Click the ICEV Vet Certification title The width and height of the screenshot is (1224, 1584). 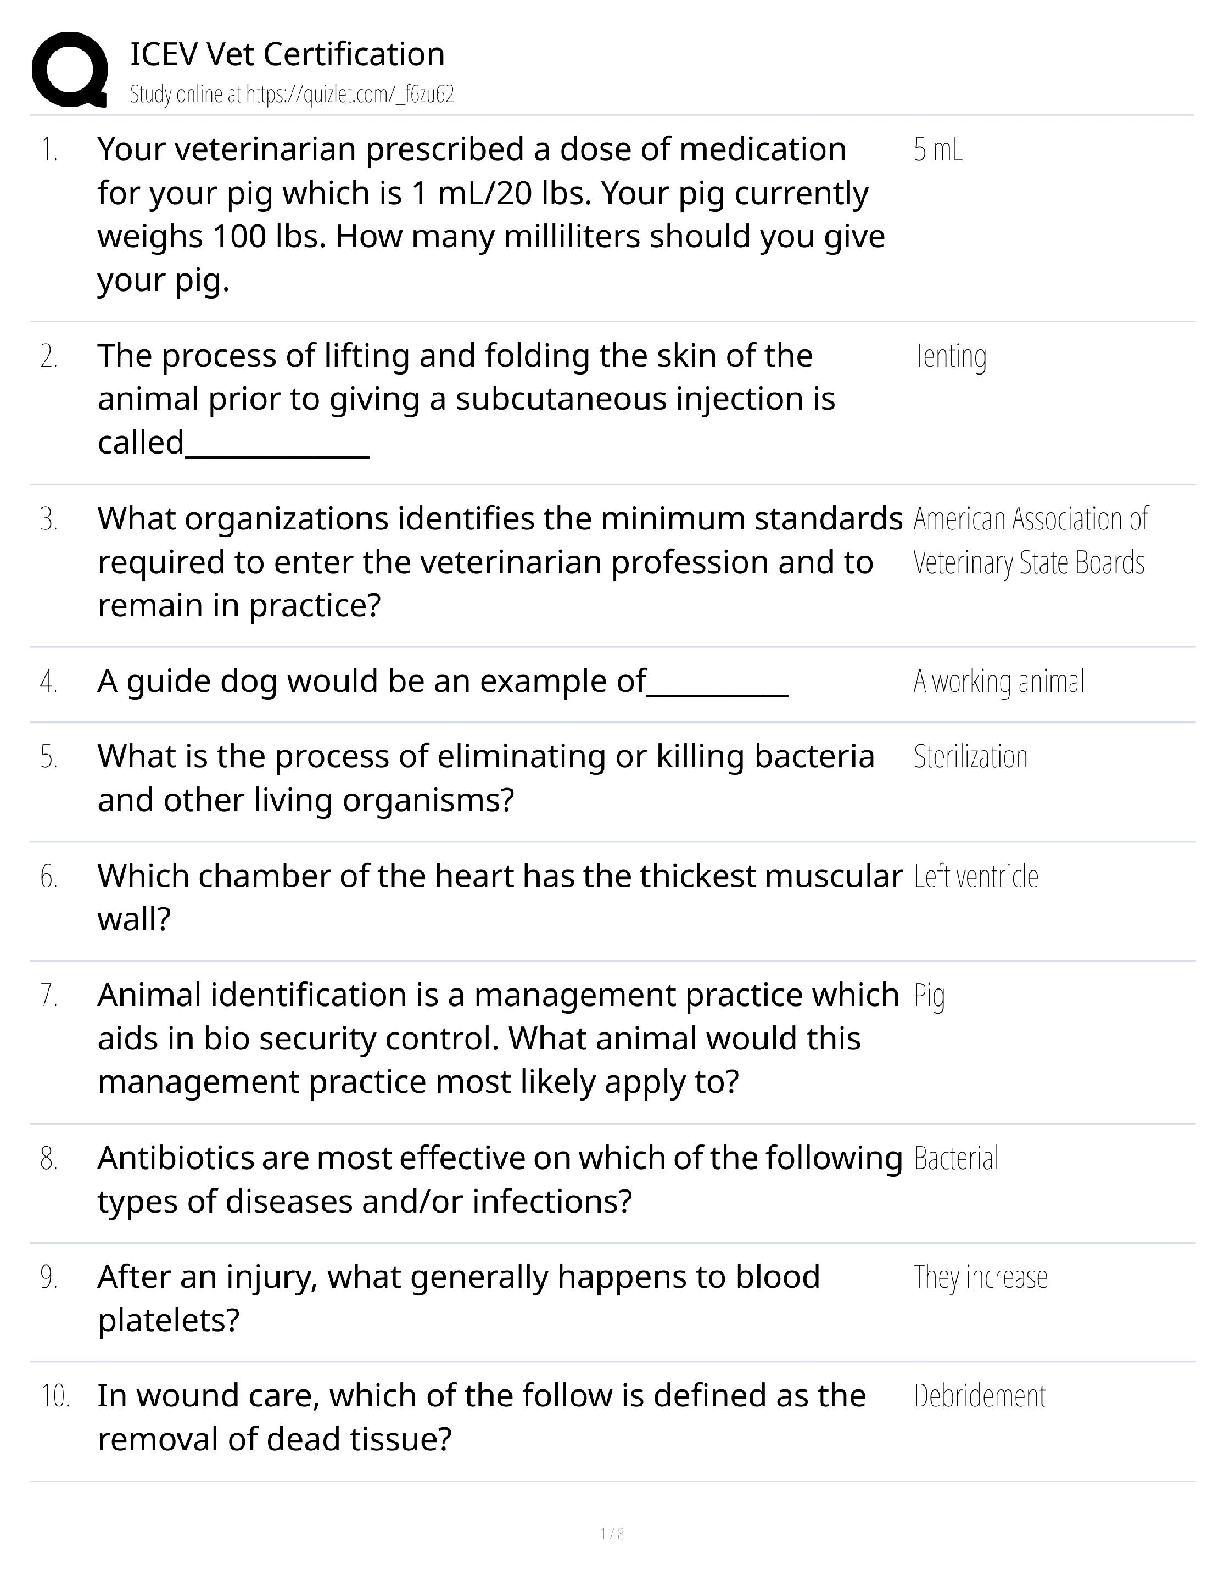click(287, 54)
